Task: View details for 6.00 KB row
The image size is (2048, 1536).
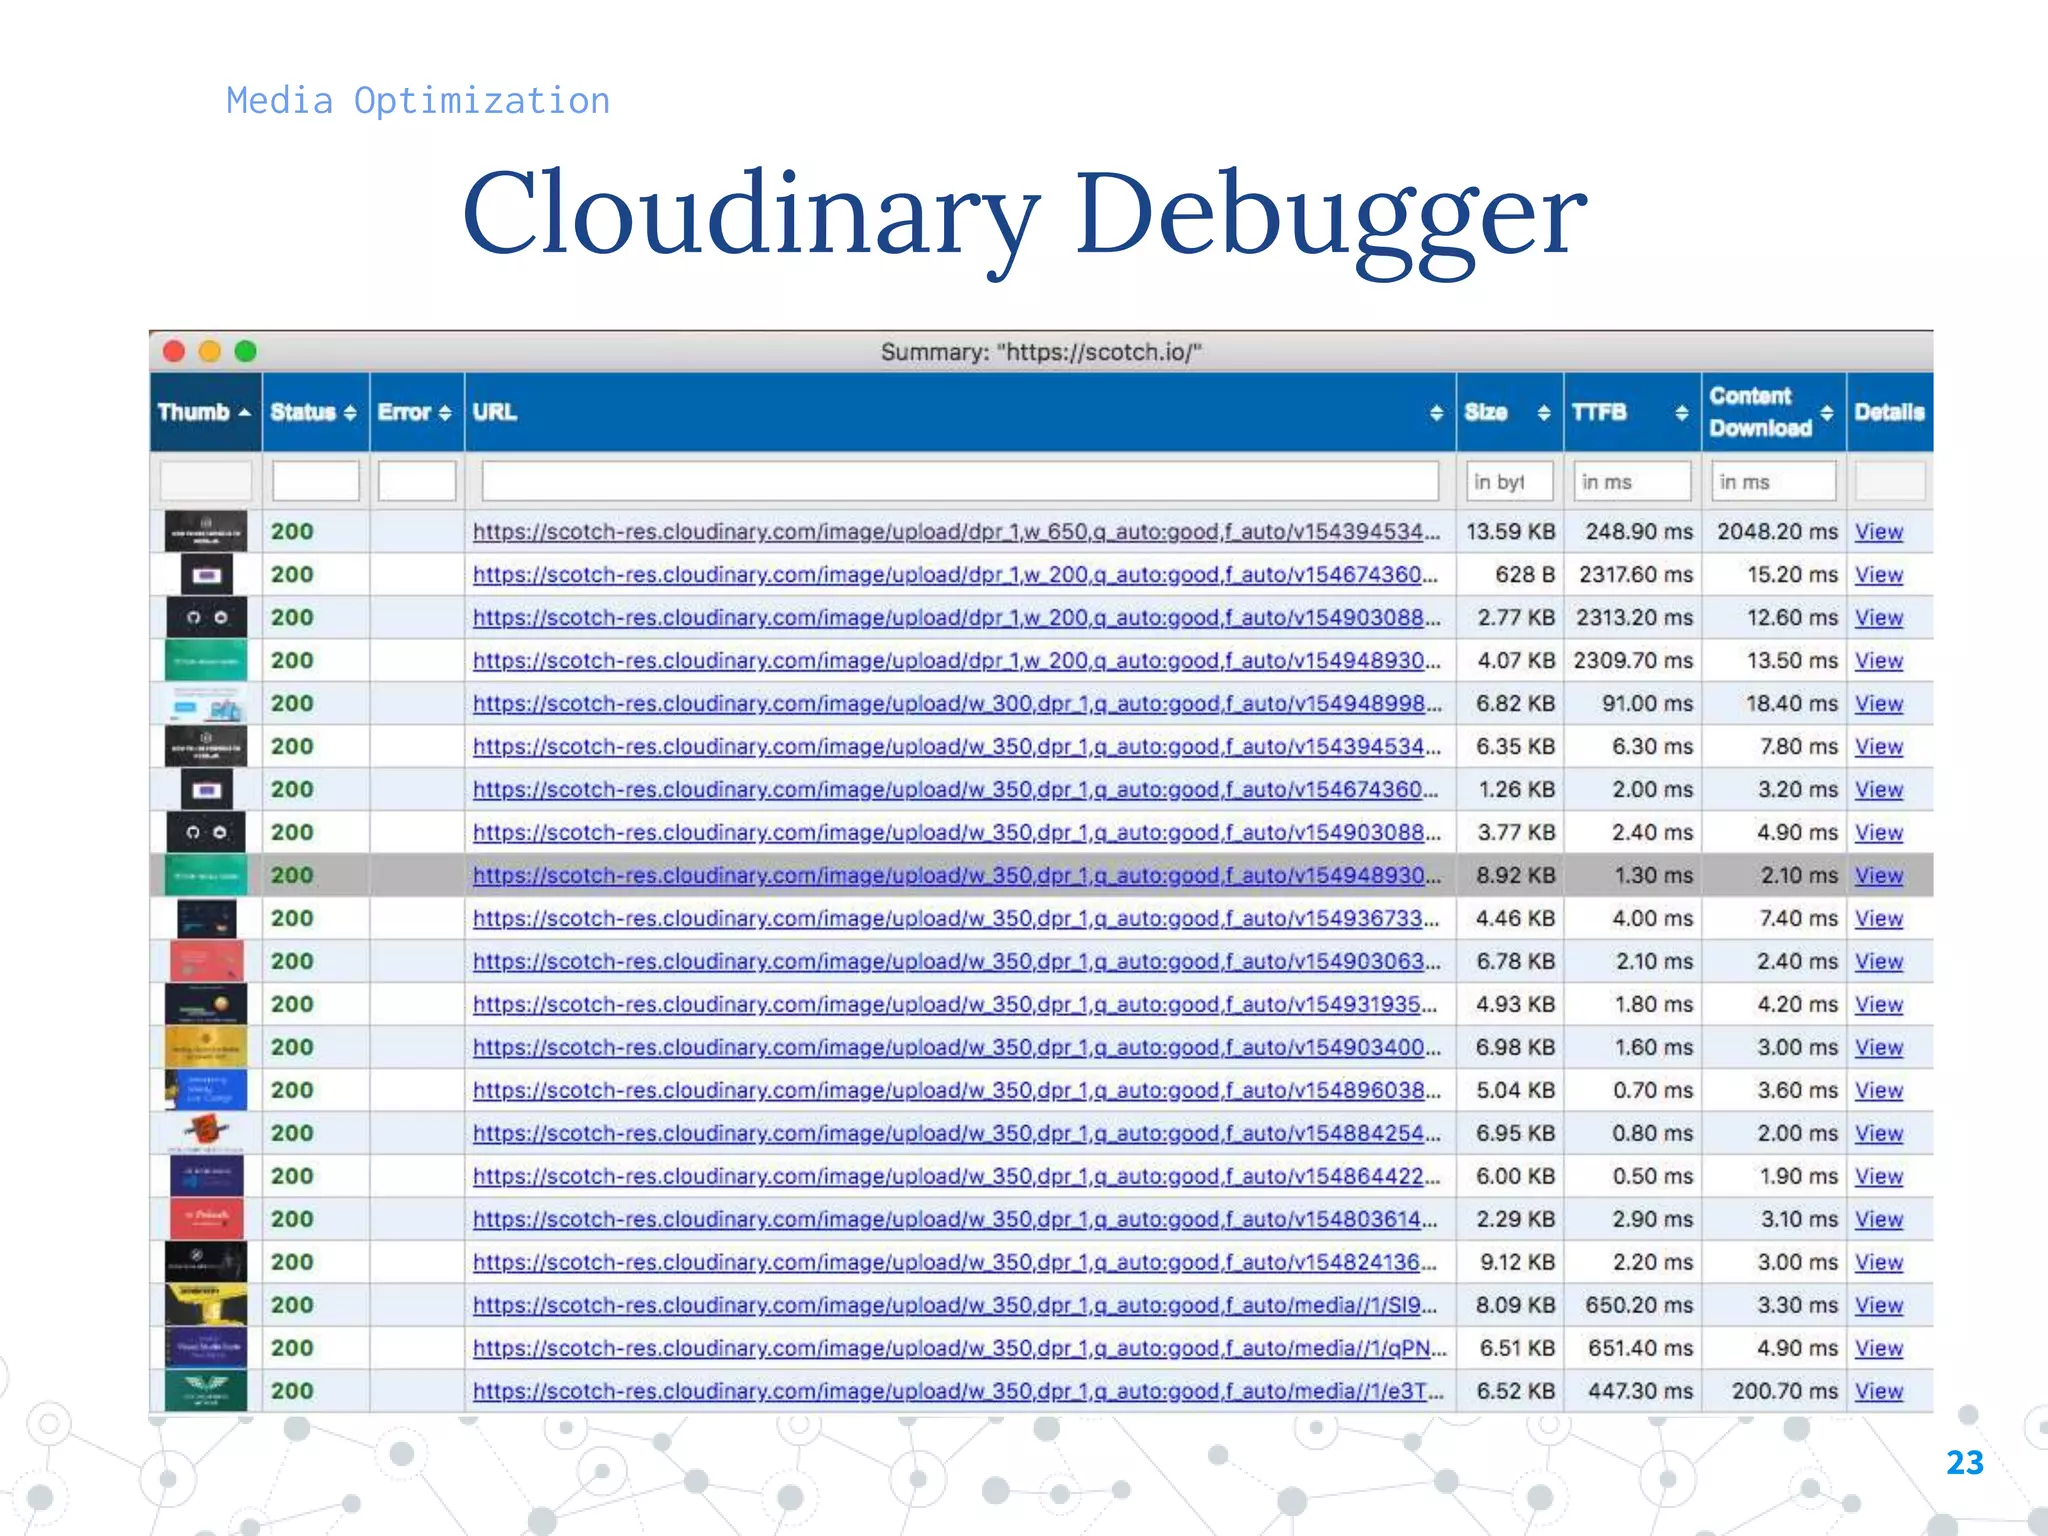Action: click(1879, 1177)
